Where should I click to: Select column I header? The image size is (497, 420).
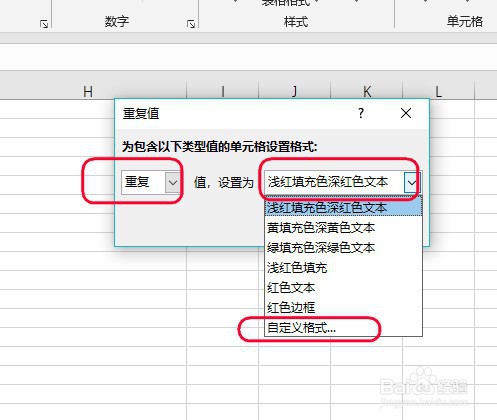pyautogui.click(x=222, y=91)
